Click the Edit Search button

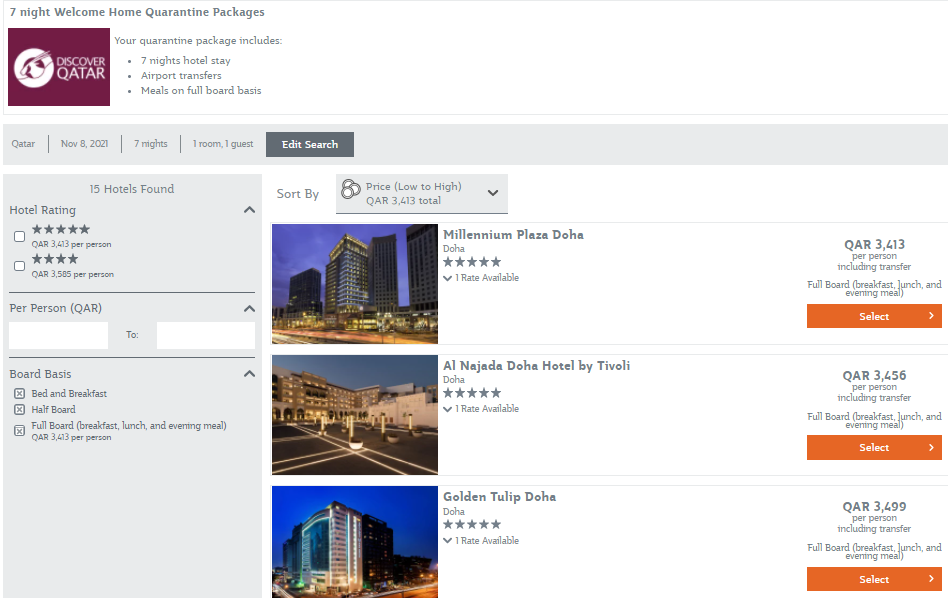pos(310,145)
